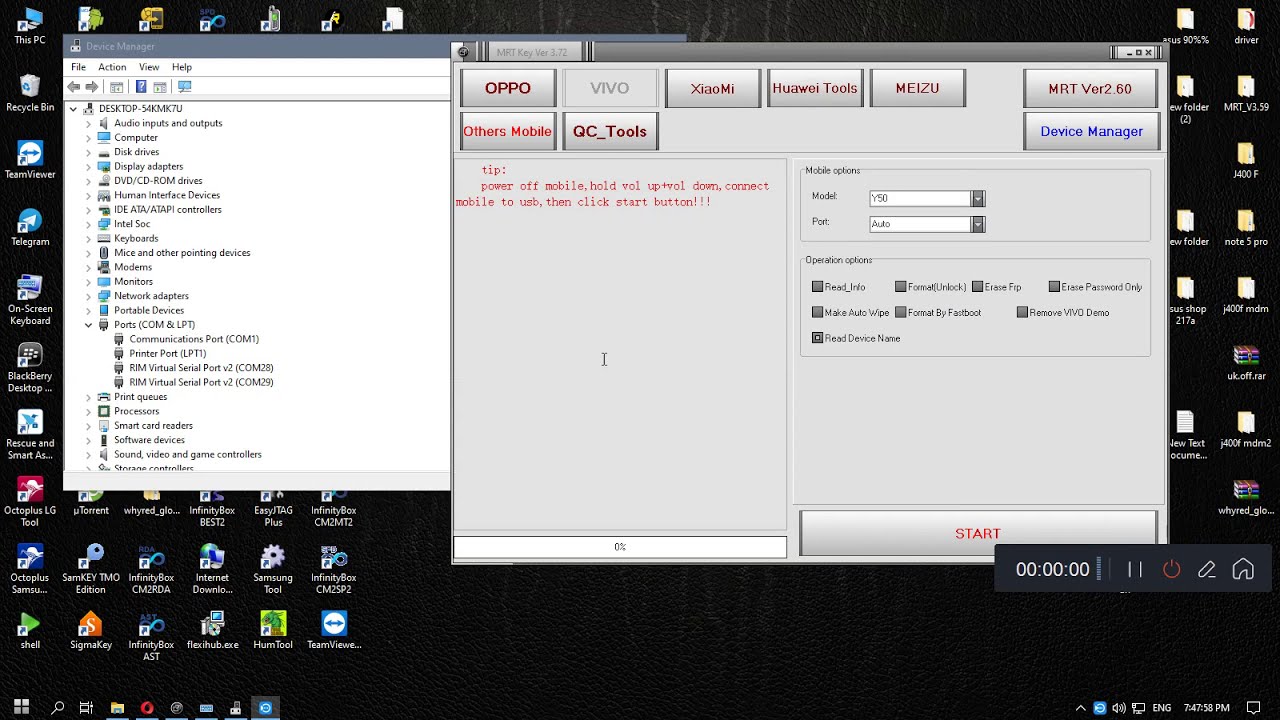
Task: Open TeamViewer icon on left desktop column
Action: (30, 160)
